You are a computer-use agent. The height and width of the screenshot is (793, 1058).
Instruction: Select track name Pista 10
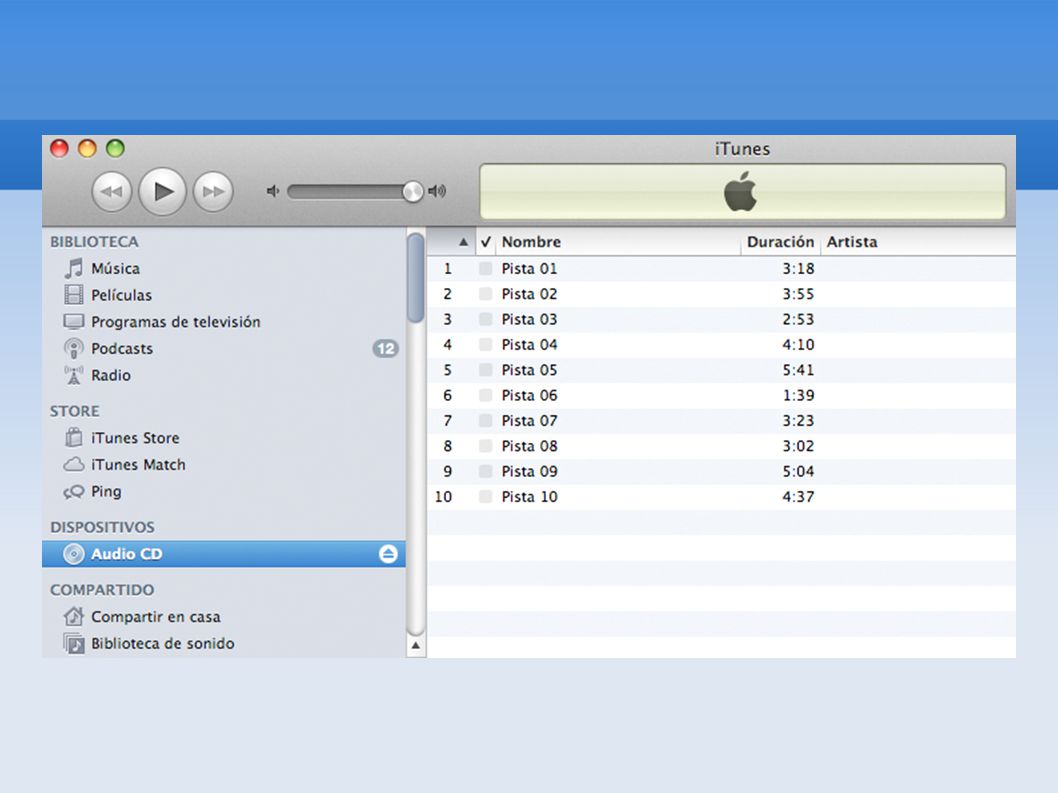tap(529, 497)
